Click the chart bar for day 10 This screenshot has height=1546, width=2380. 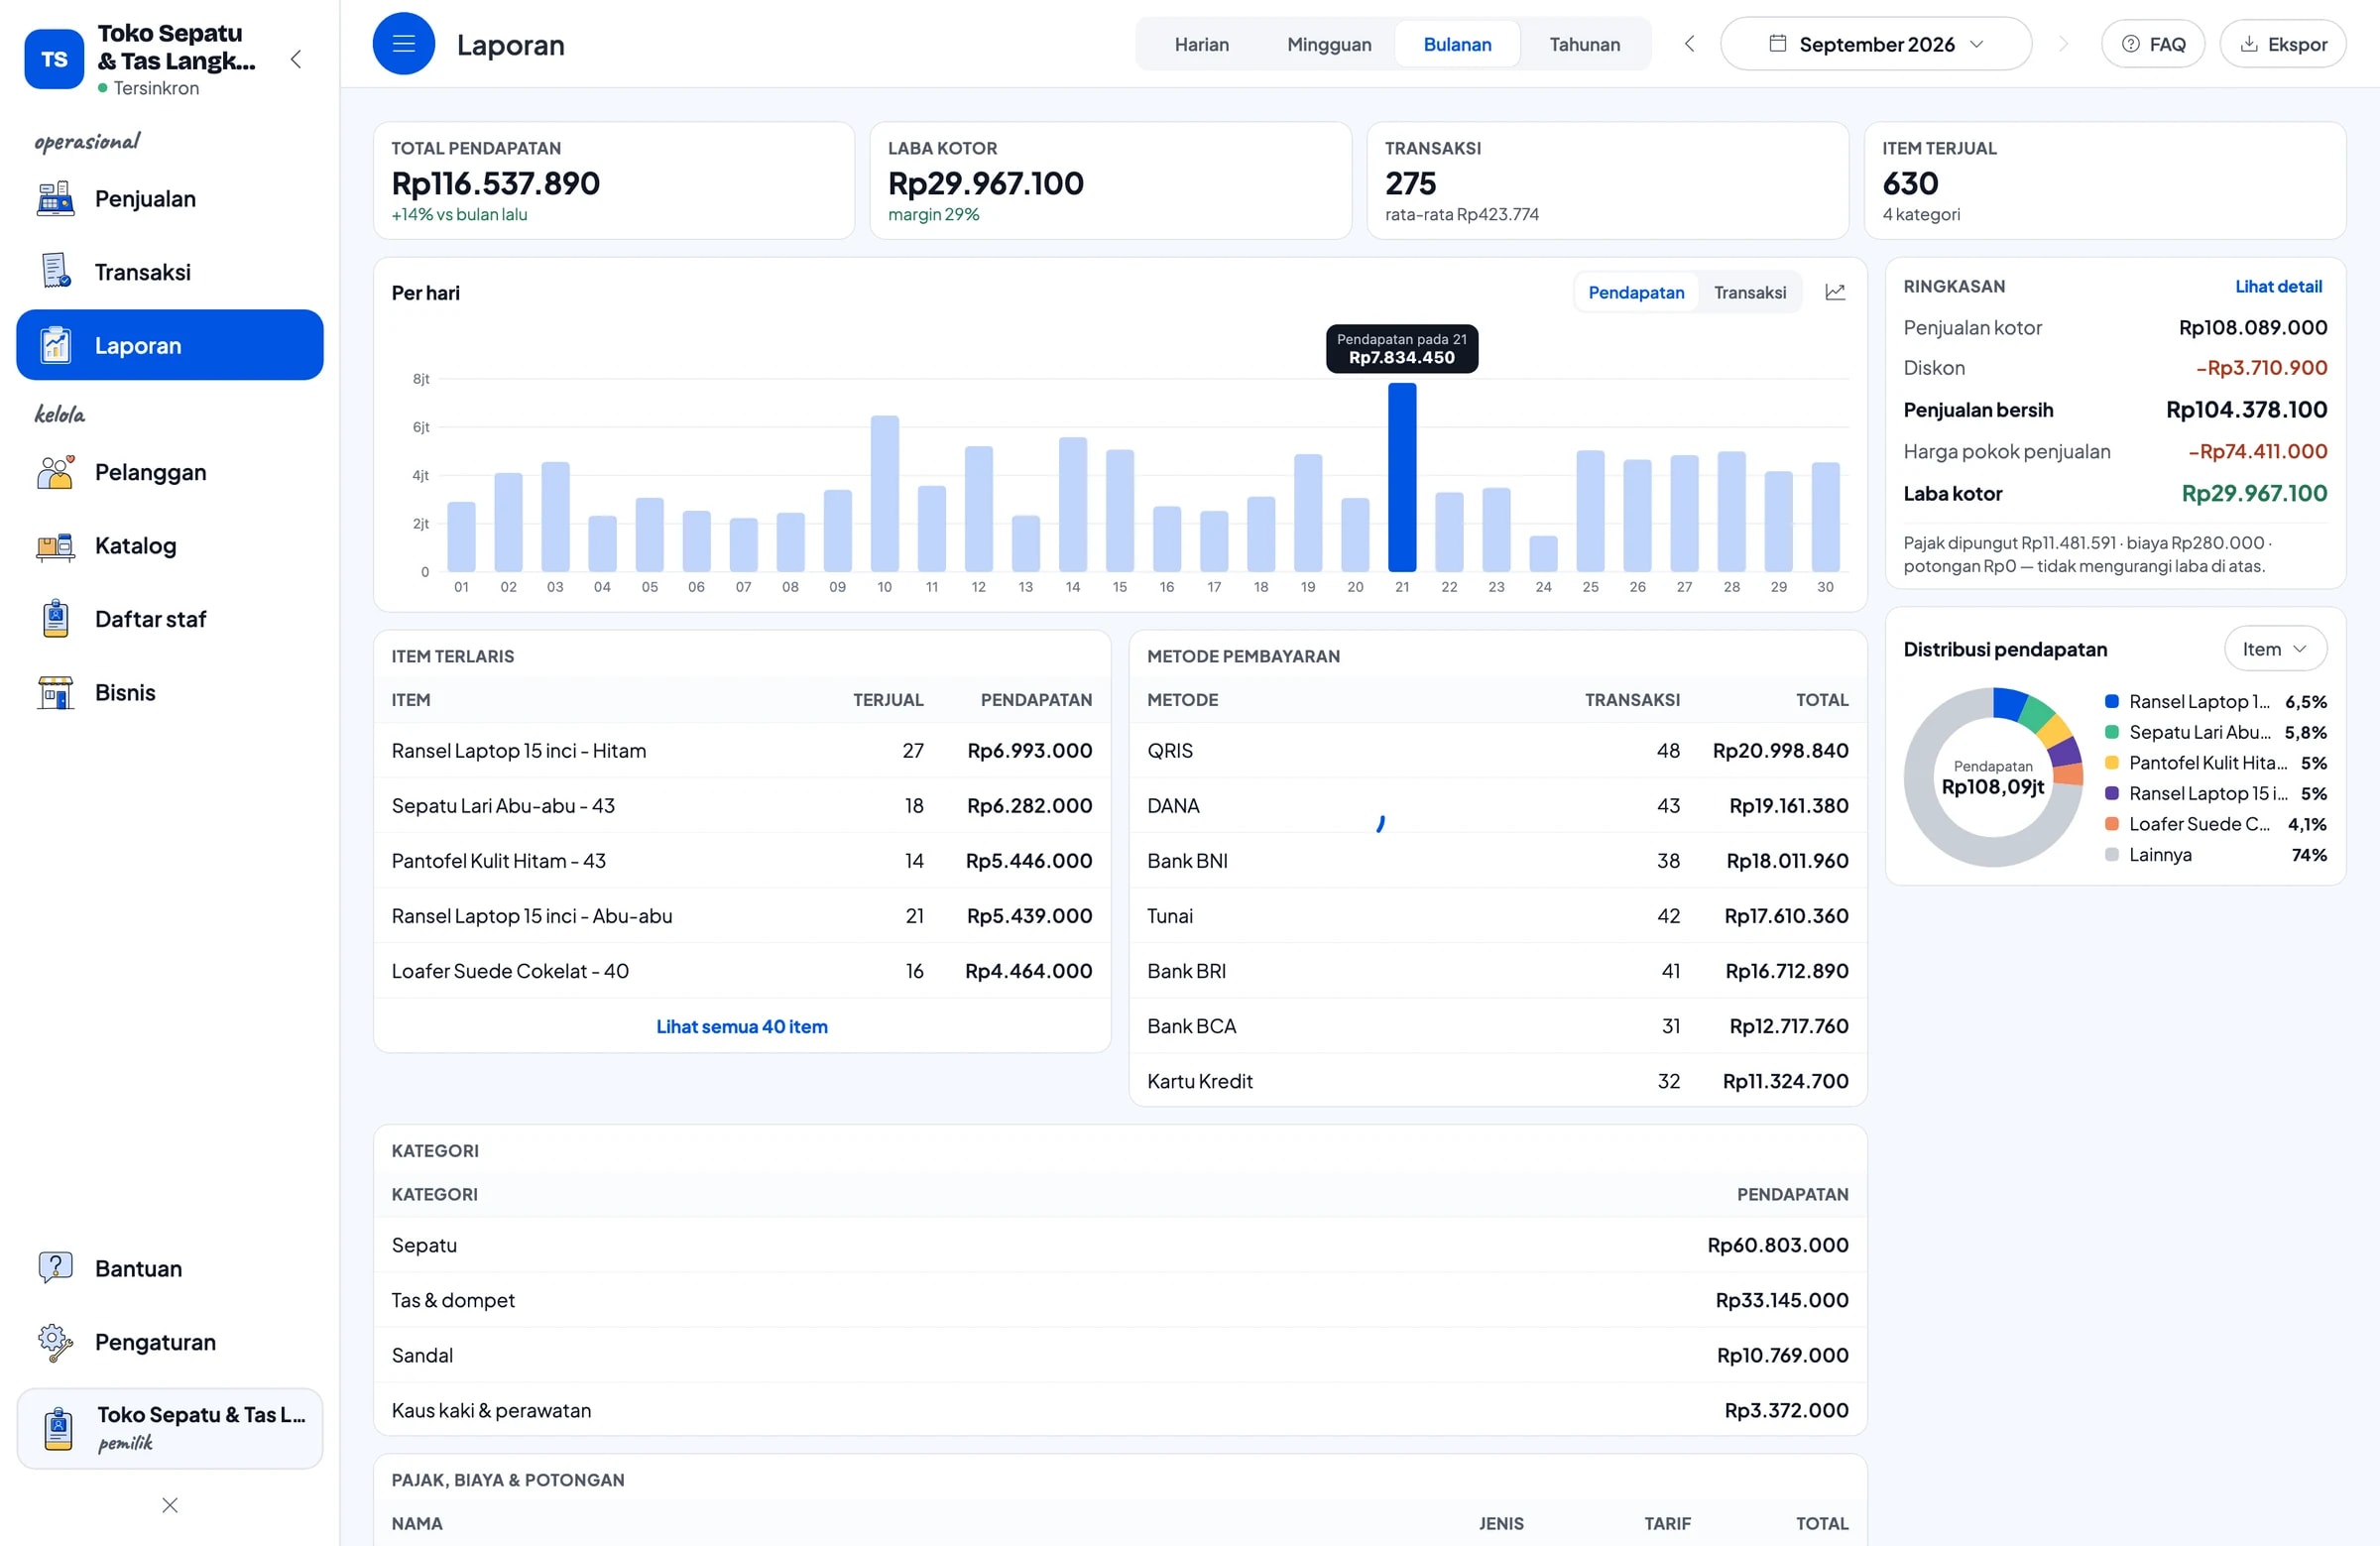884,493
